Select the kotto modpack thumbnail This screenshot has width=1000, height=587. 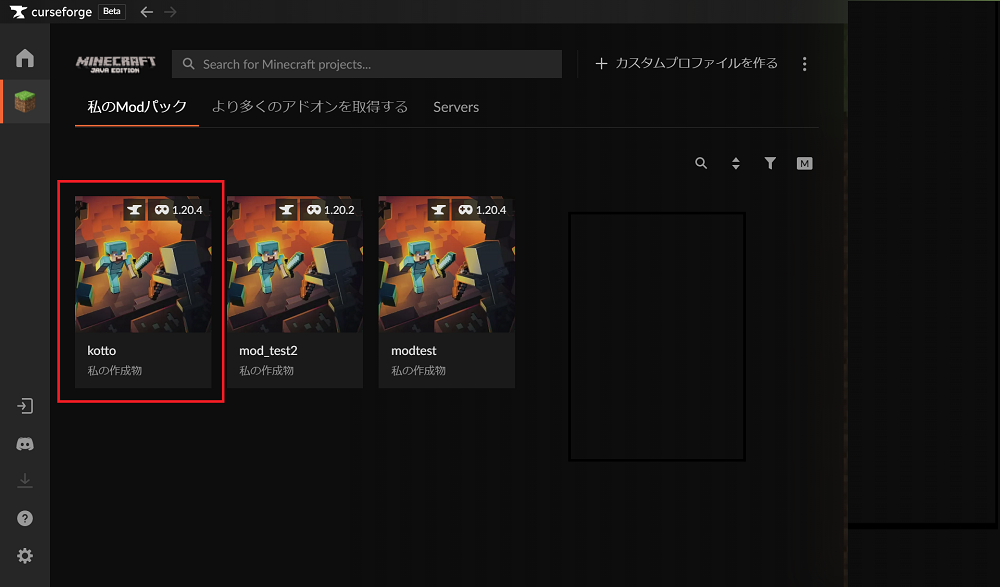coord(143,265)
